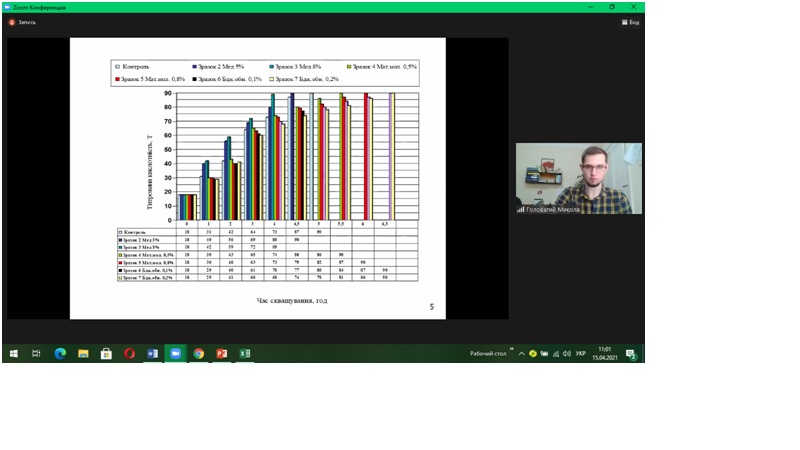Click the Запись recording indicator

click(22, 22)
